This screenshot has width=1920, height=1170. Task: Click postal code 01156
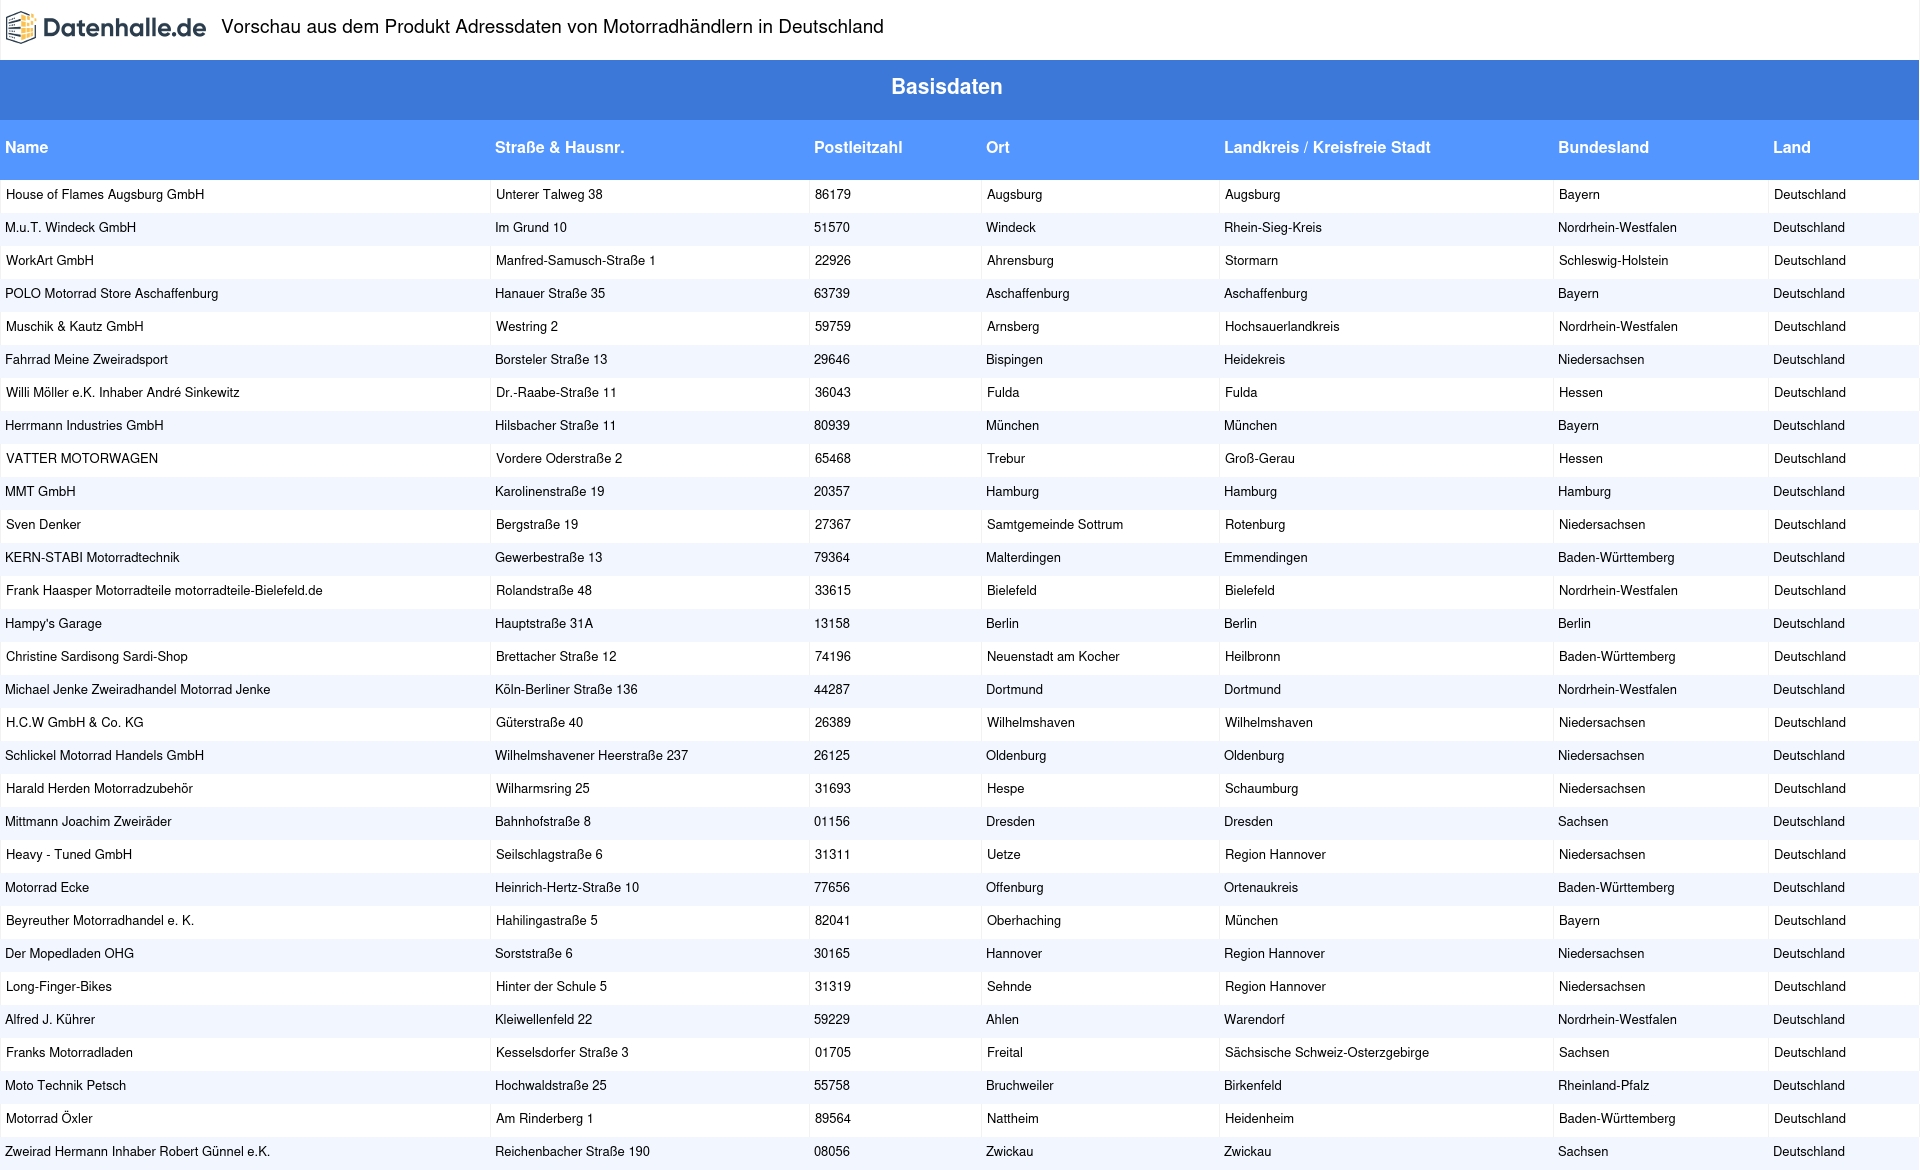832,822
